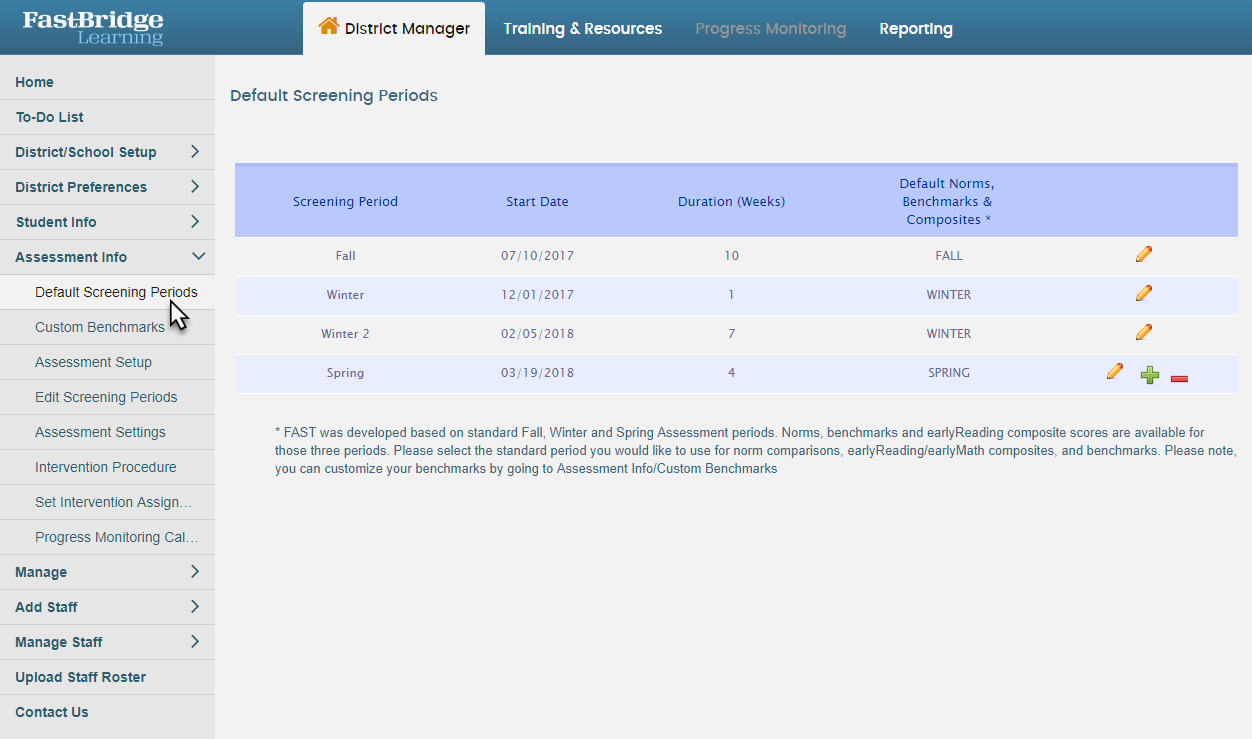Edit the Winter 12/01/2017 row pencil icon

1144,293
